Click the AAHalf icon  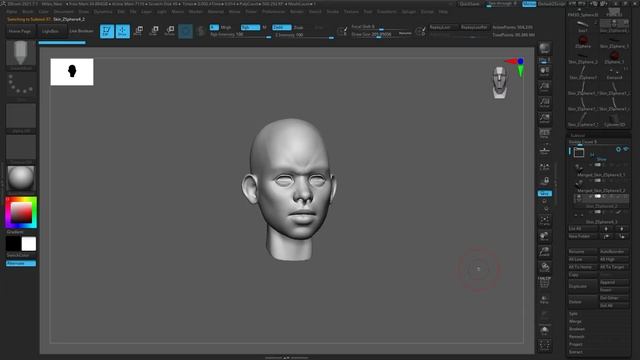(x=544, y=118)
